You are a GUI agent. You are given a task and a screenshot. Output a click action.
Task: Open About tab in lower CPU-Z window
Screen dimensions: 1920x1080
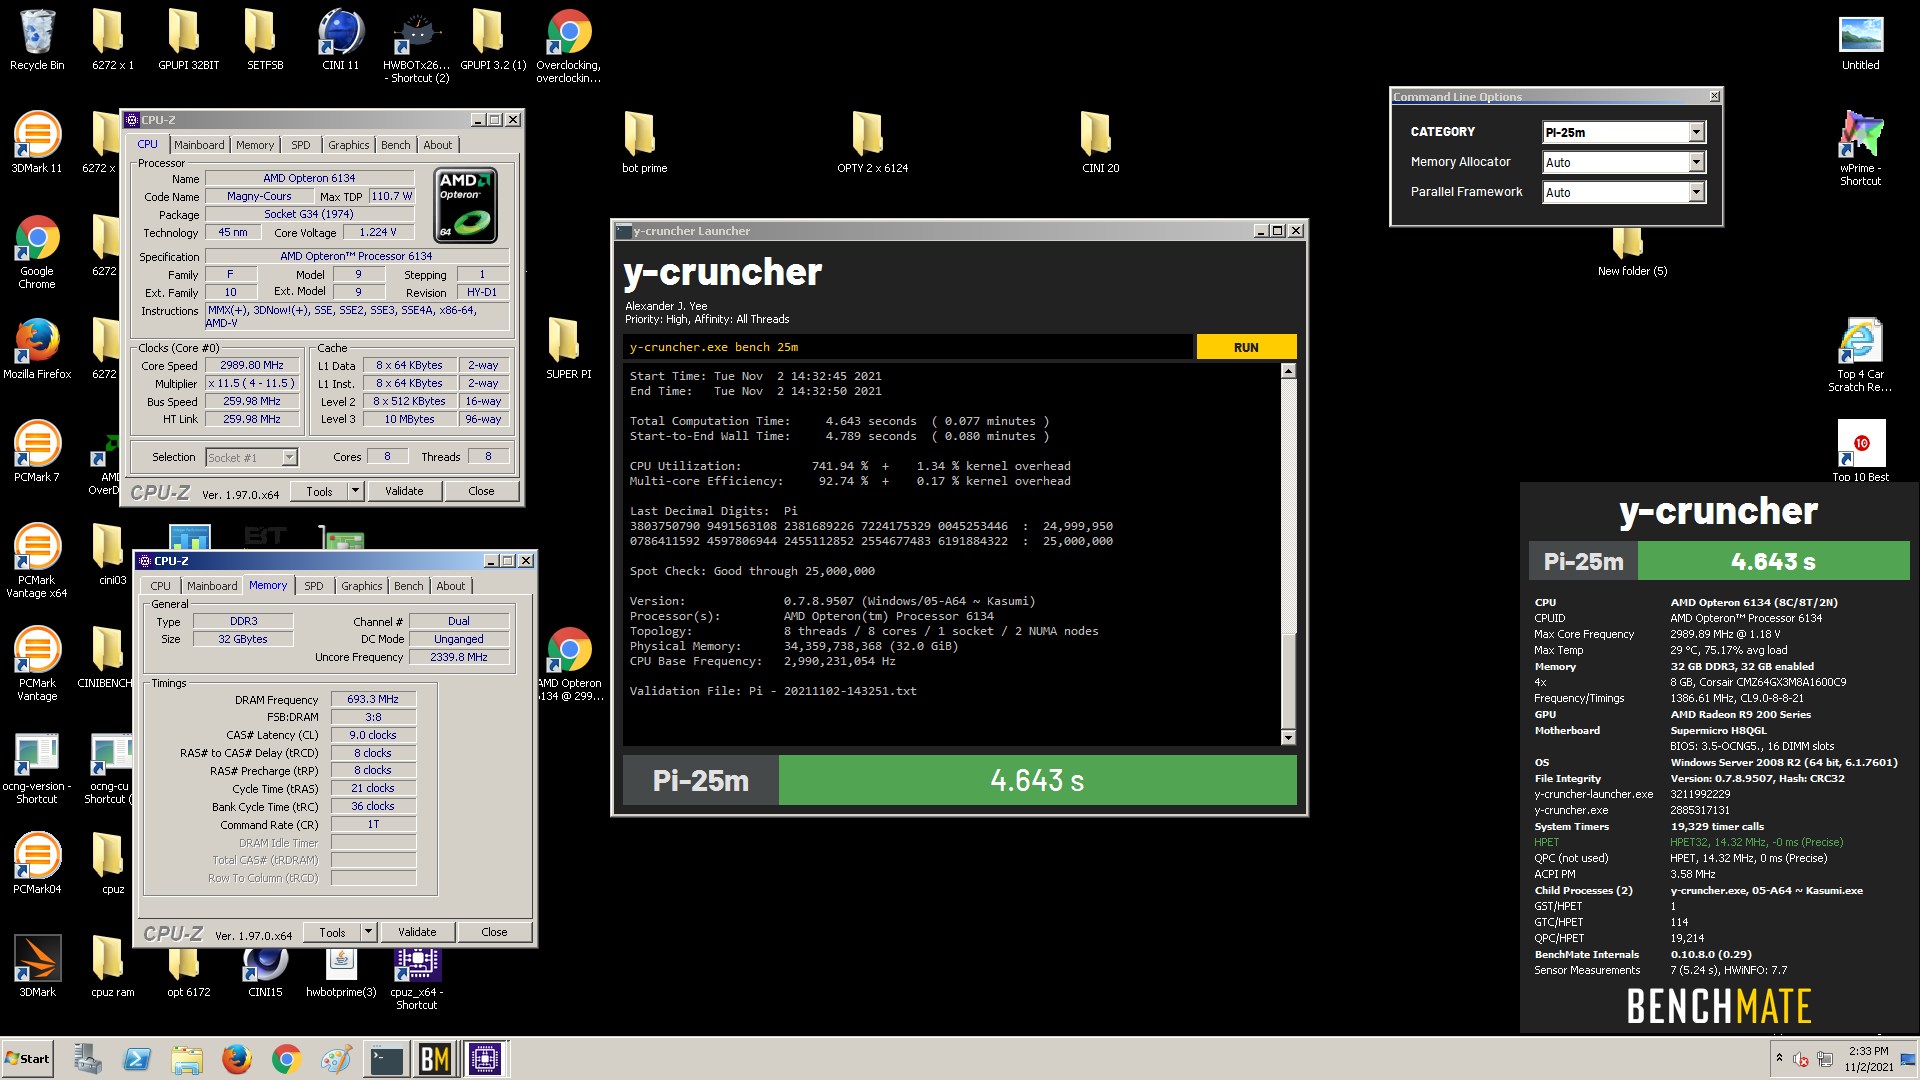[x=450, y=586]
